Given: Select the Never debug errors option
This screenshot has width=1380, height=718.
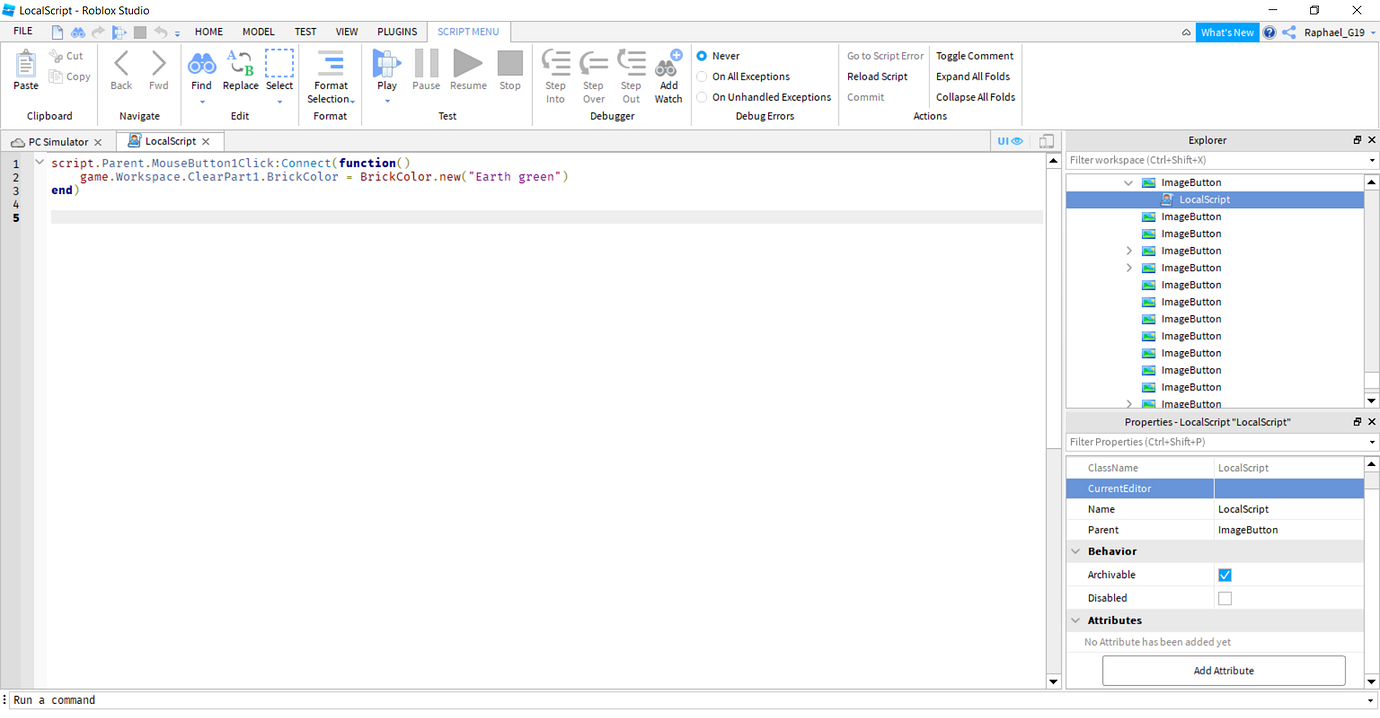Looking at the screenshot, I should point(702,56).
